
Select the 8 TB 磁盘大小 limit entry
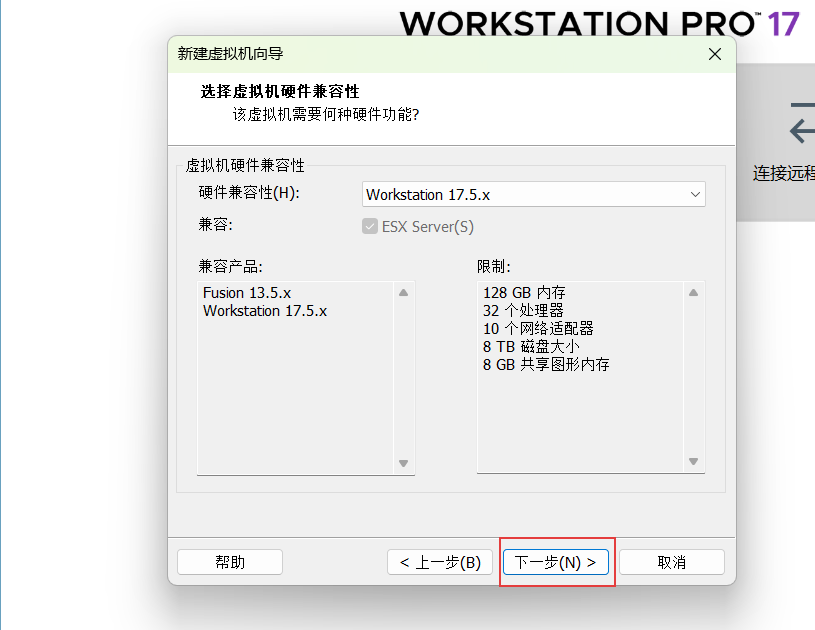[531, 347]
